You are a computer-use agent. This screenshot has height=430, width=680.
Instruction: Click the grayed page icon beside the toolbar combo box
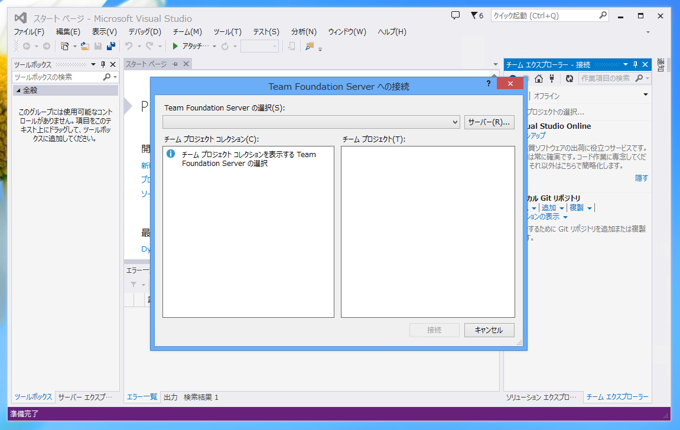(x=291, y=46)
